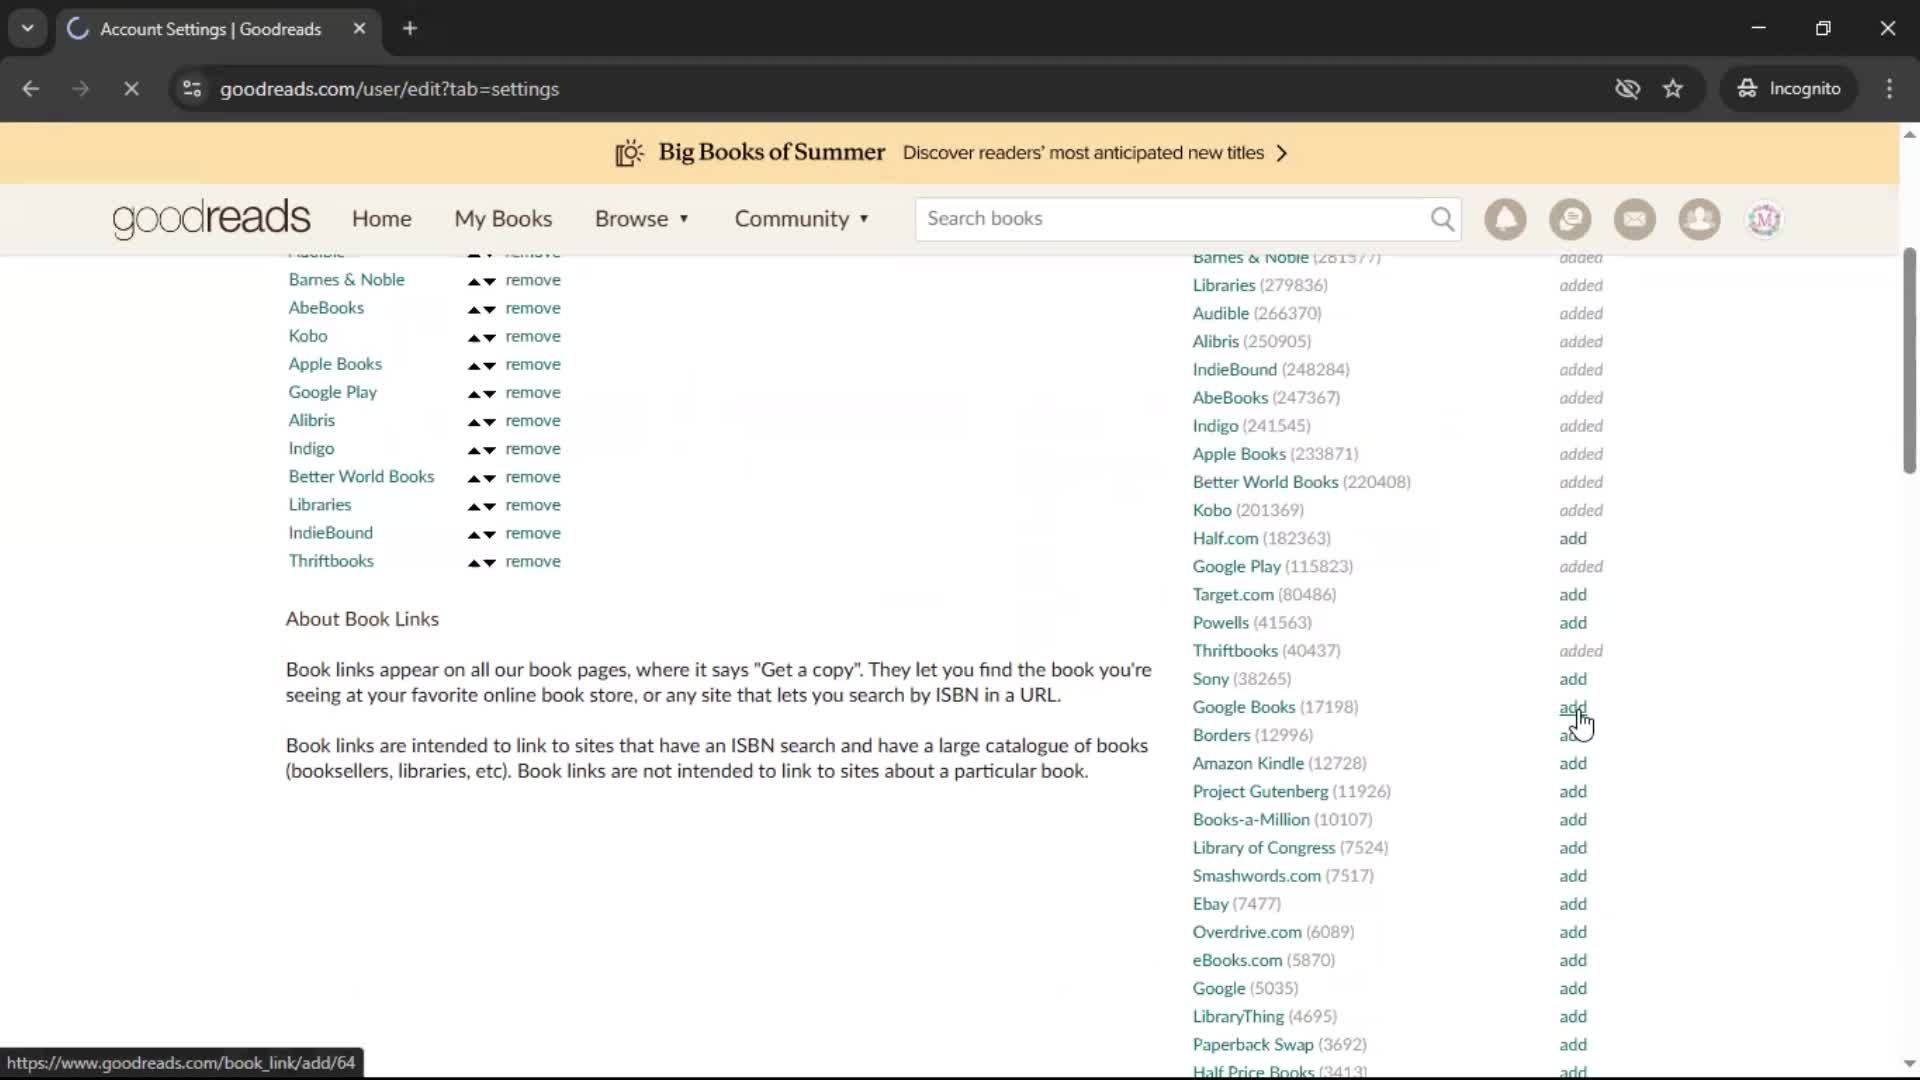Viewport: 1920px width, 1080px height.
Task: Move Google Play up in the list
Action: [x=474, y=394]
